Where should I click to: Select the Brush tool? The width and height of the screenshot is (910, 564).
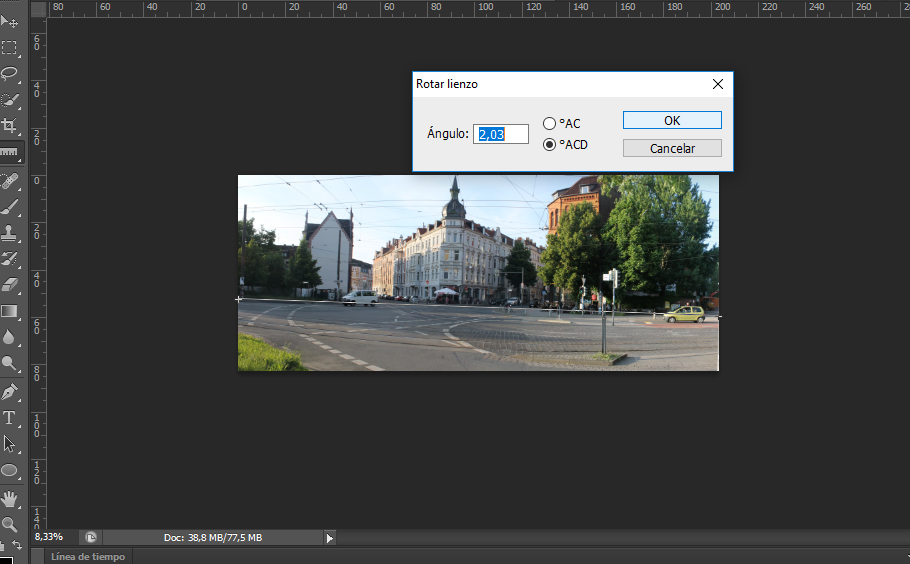[x=10, y=207]
